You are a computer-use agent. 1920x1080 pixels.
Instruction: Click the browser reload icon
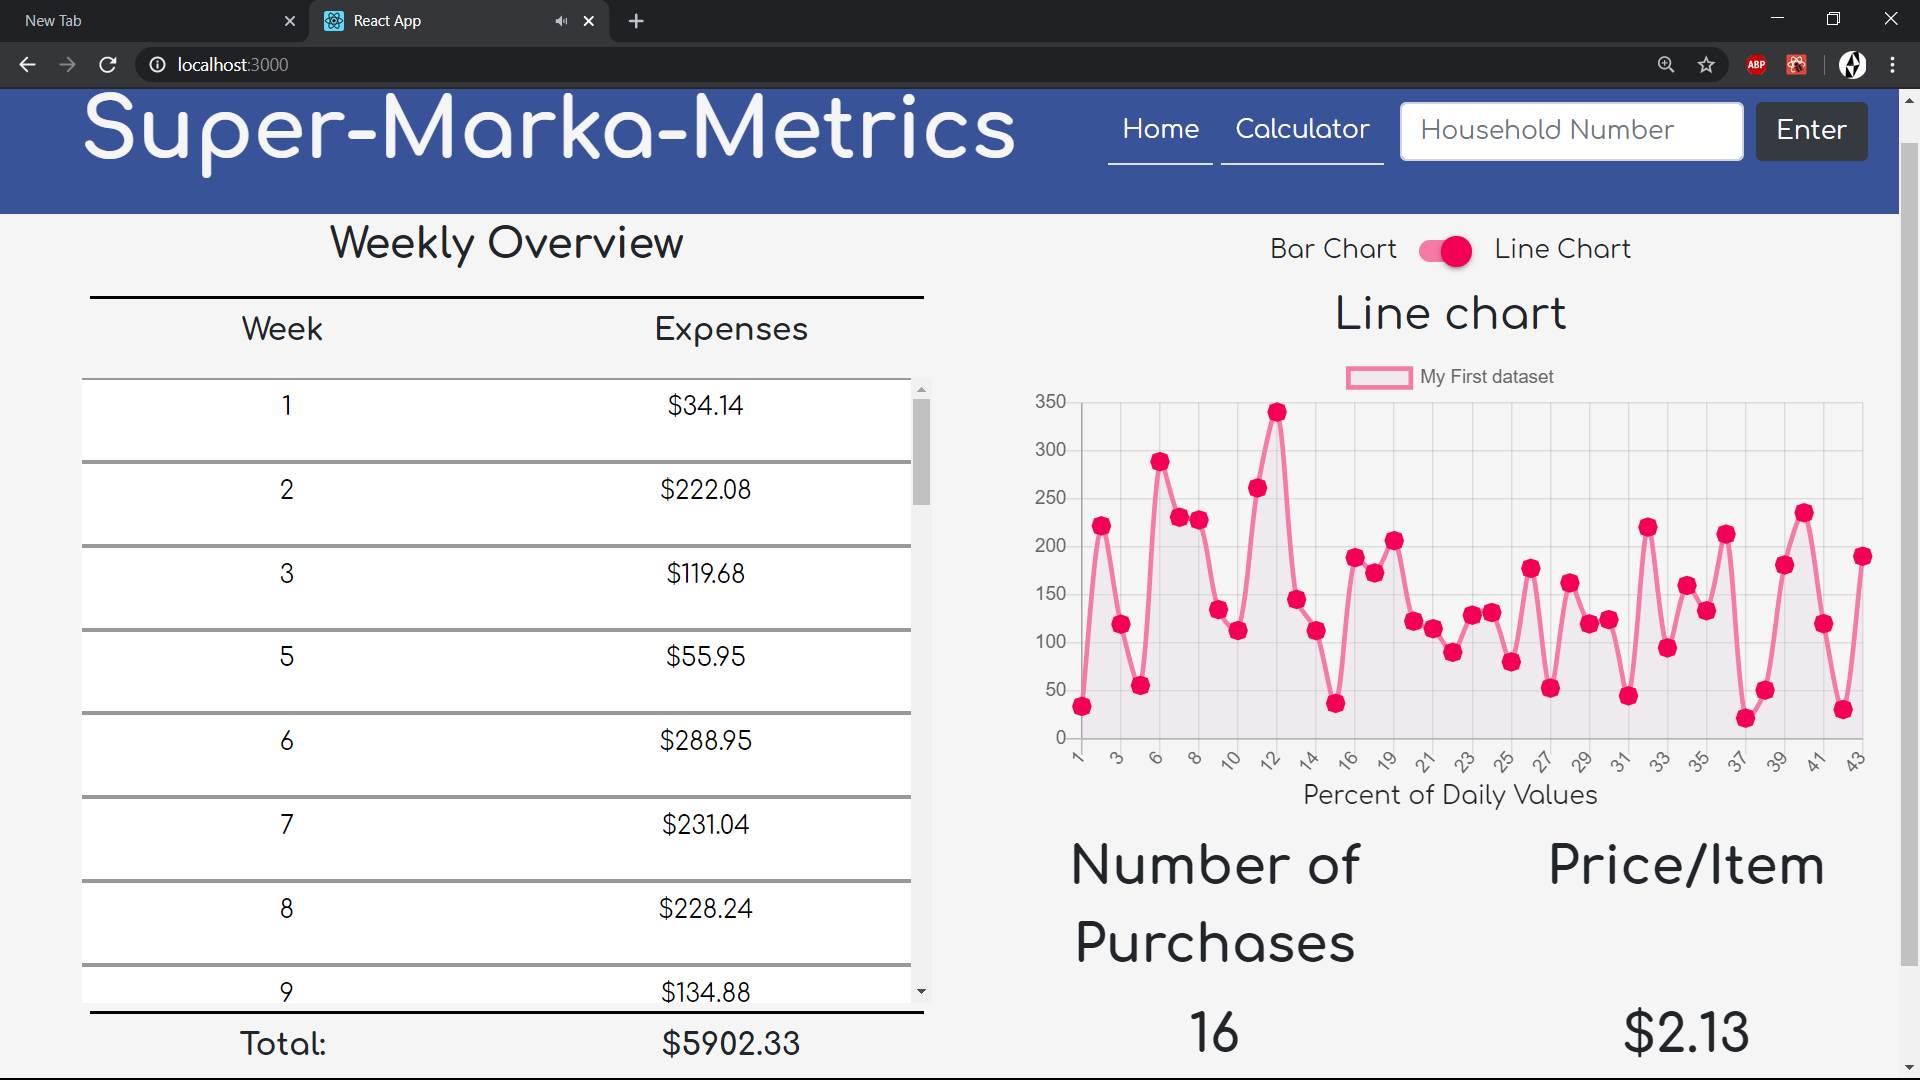[108, 65]
